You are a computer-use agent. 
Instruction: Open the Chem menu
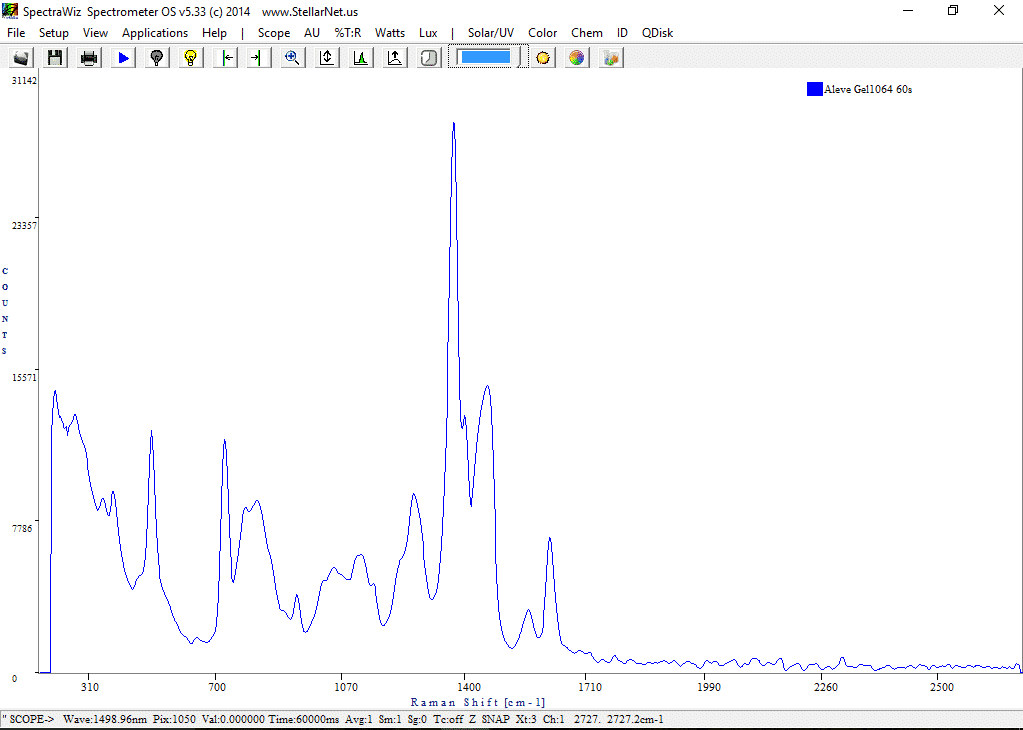[x=587, y=33]
